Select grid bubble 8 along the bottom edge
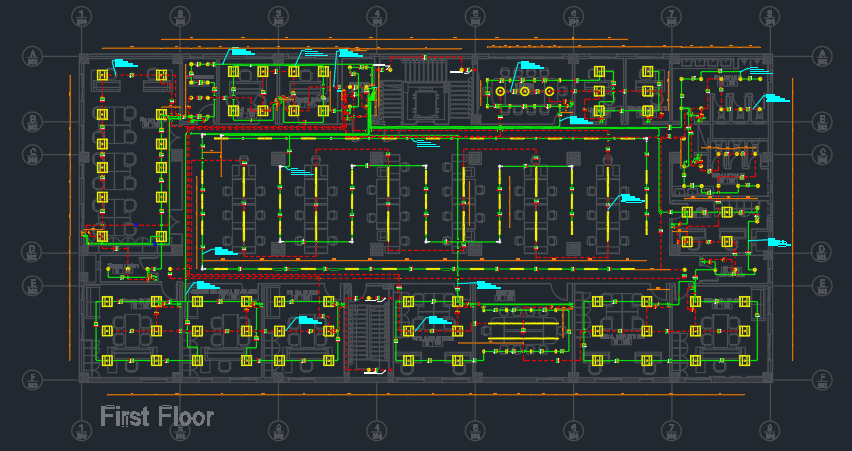852x451 pixels. pyautogui.click(x=769, y=430)
